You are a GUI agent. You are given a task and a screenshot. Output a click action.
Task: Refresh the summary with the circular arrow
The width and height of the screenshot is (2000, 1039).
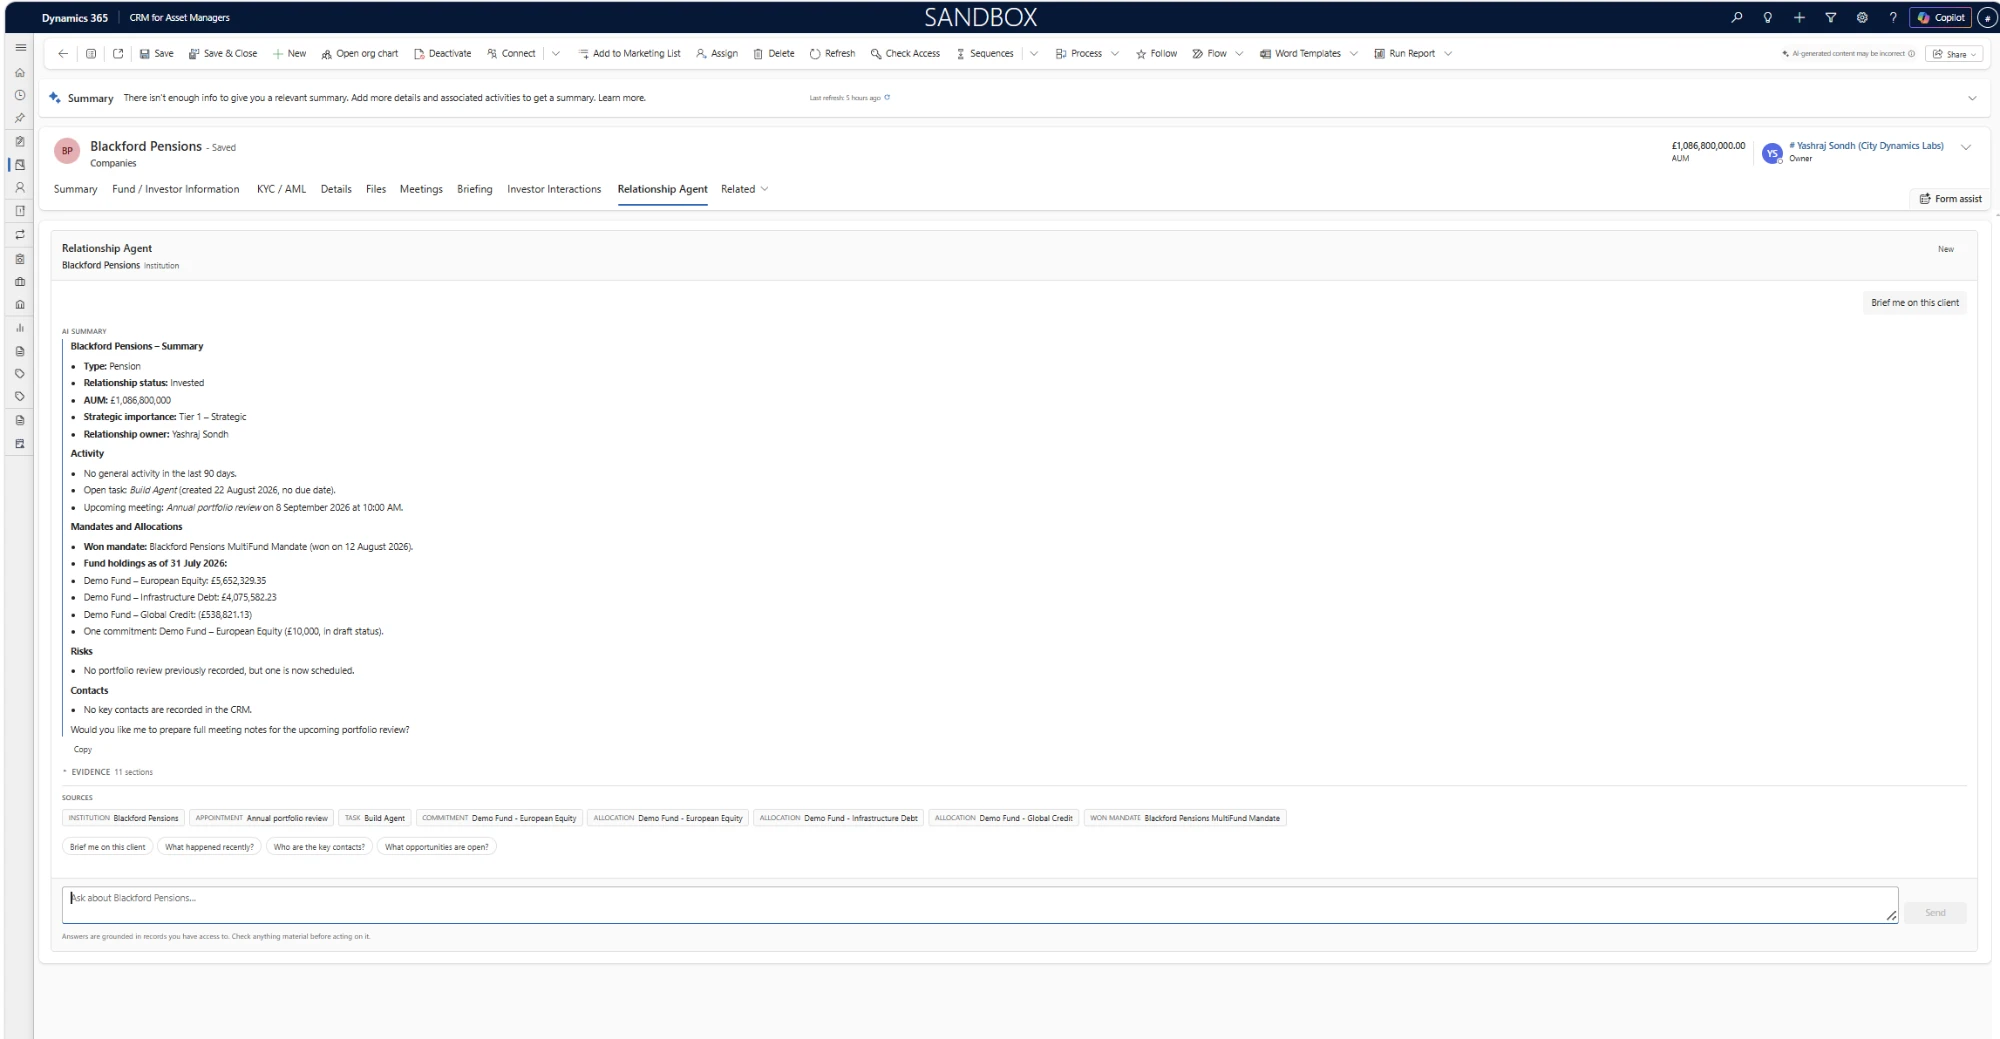887,97
